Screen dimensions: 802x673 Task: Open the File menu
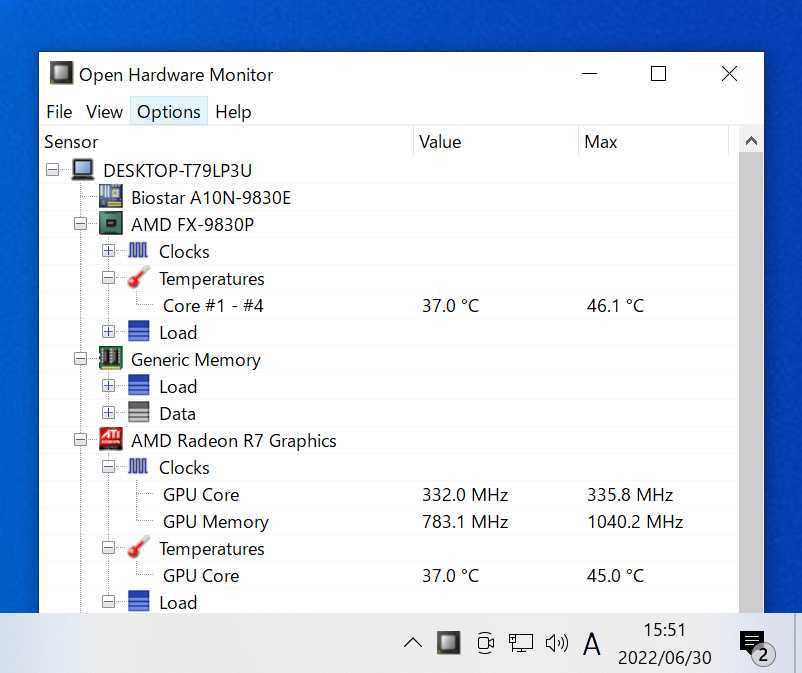pos(59,111)
